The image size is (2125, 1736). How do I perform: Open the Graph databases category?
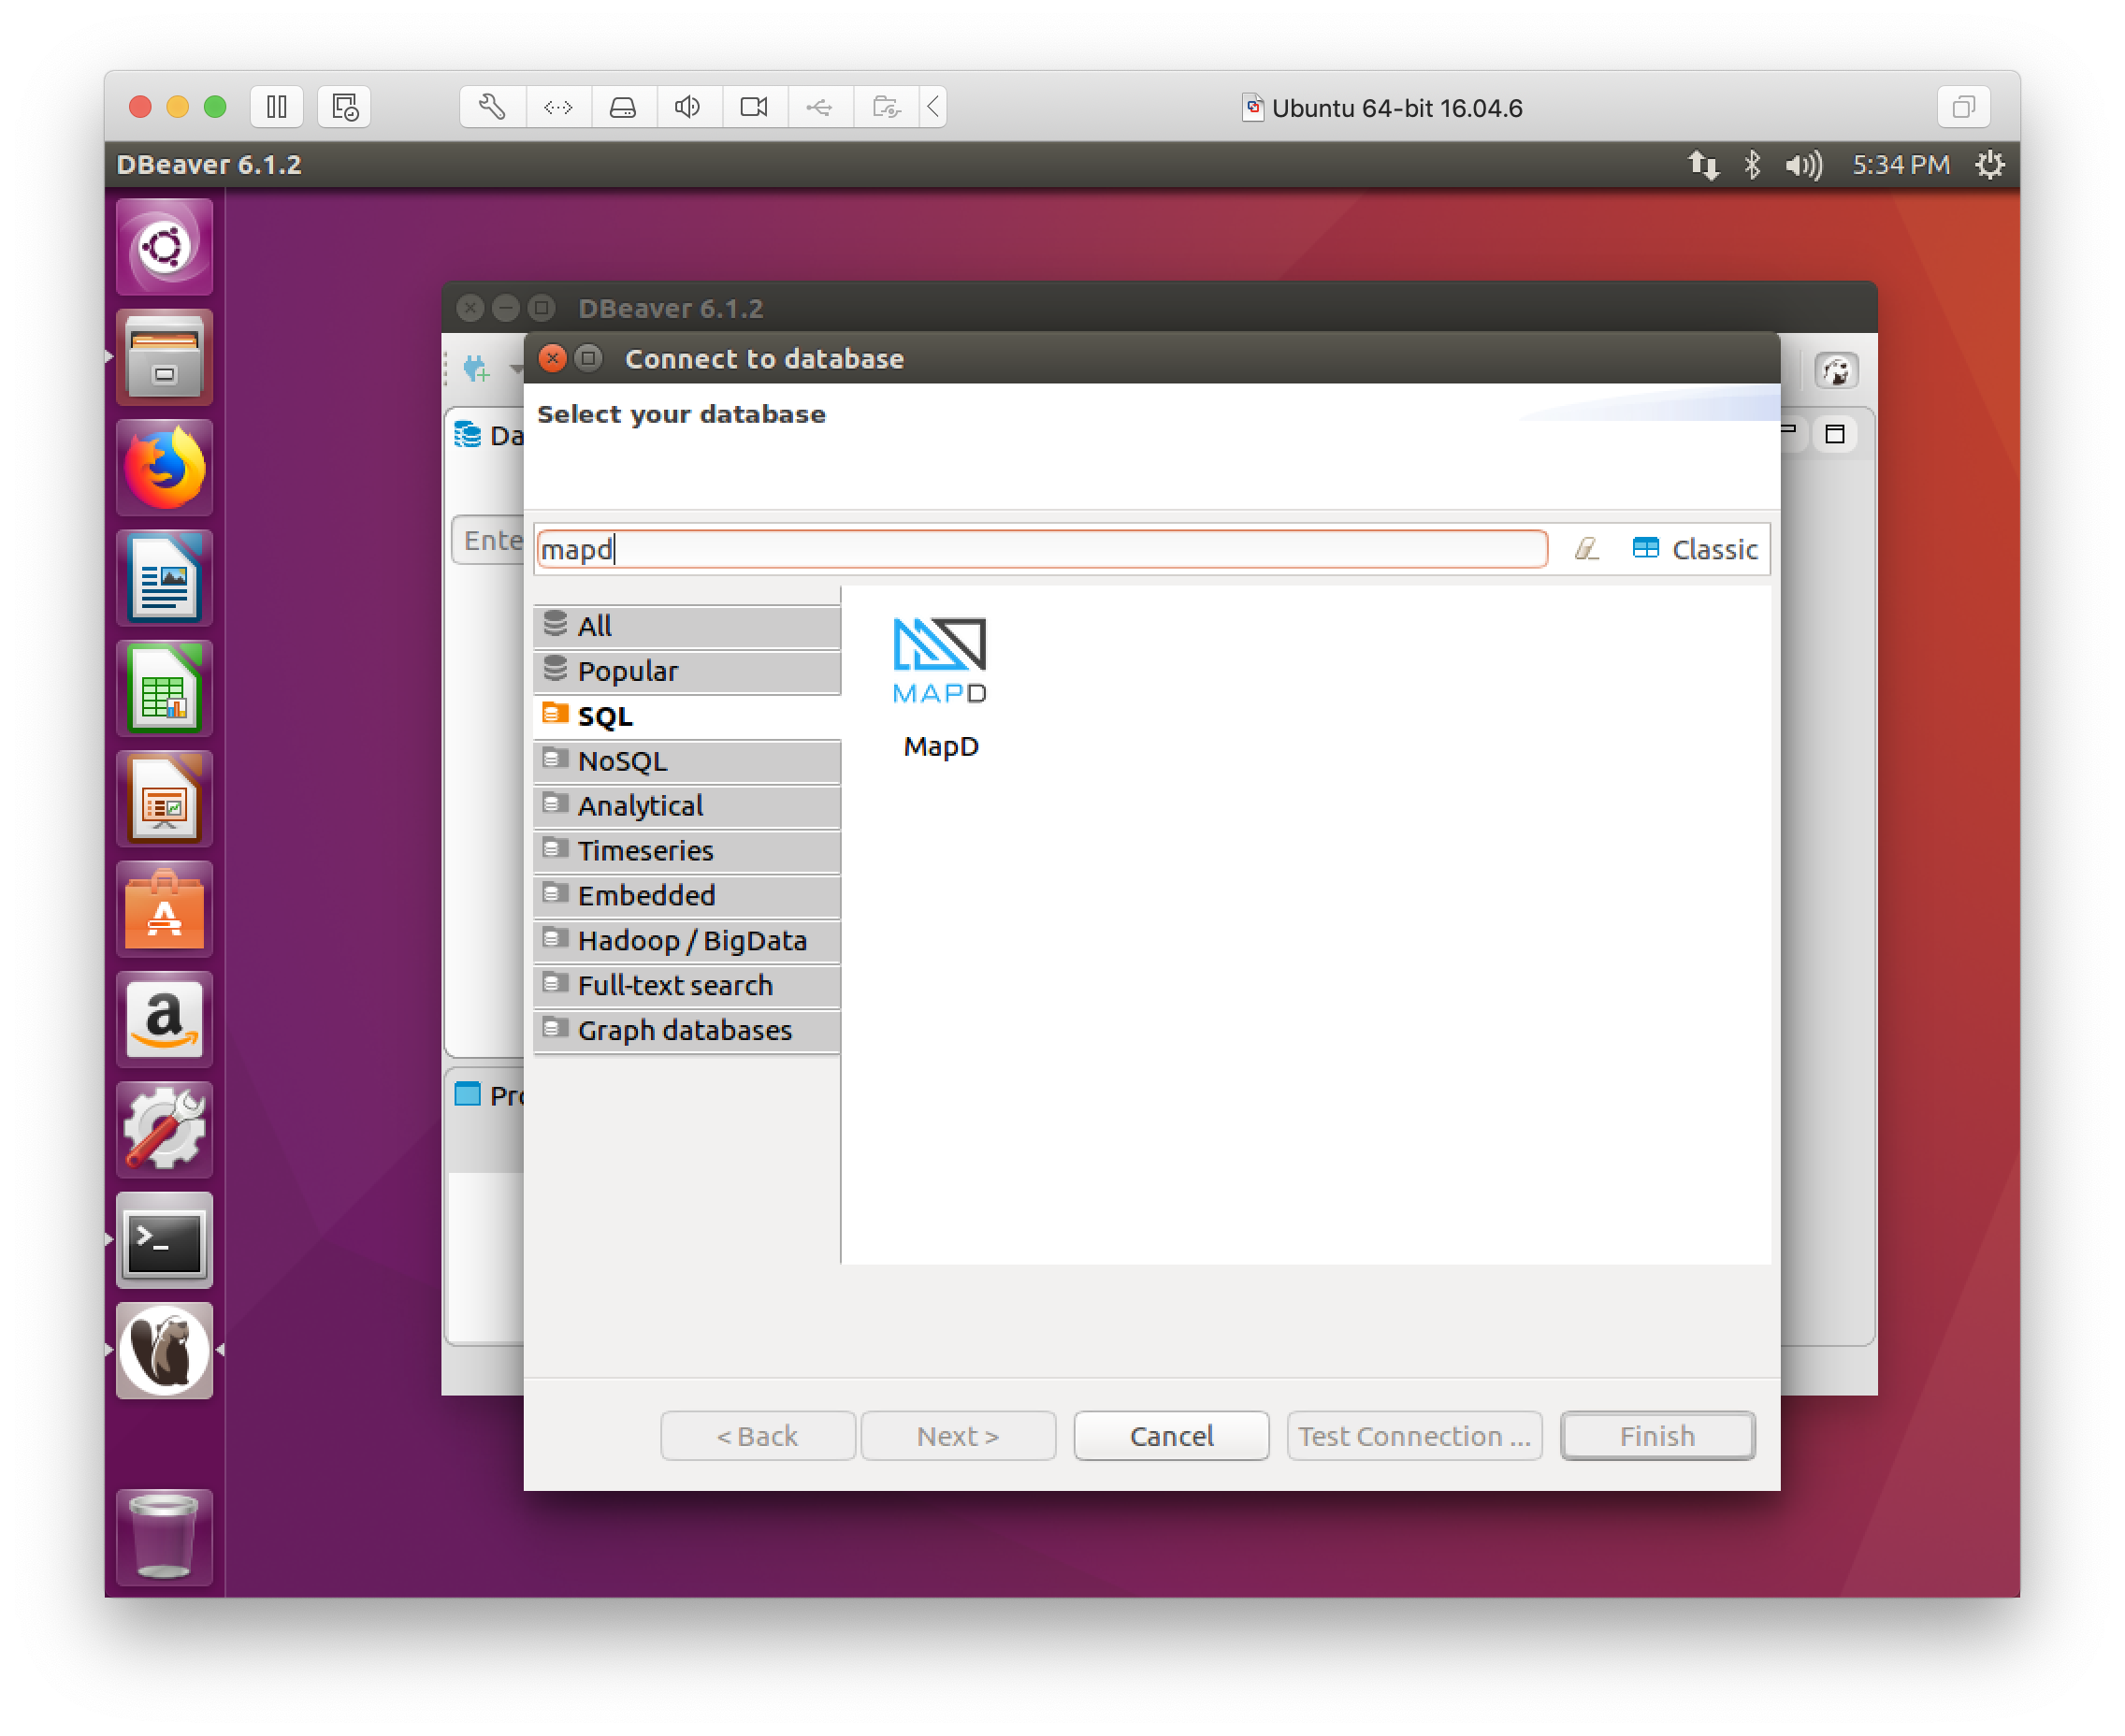point(686,1030)
